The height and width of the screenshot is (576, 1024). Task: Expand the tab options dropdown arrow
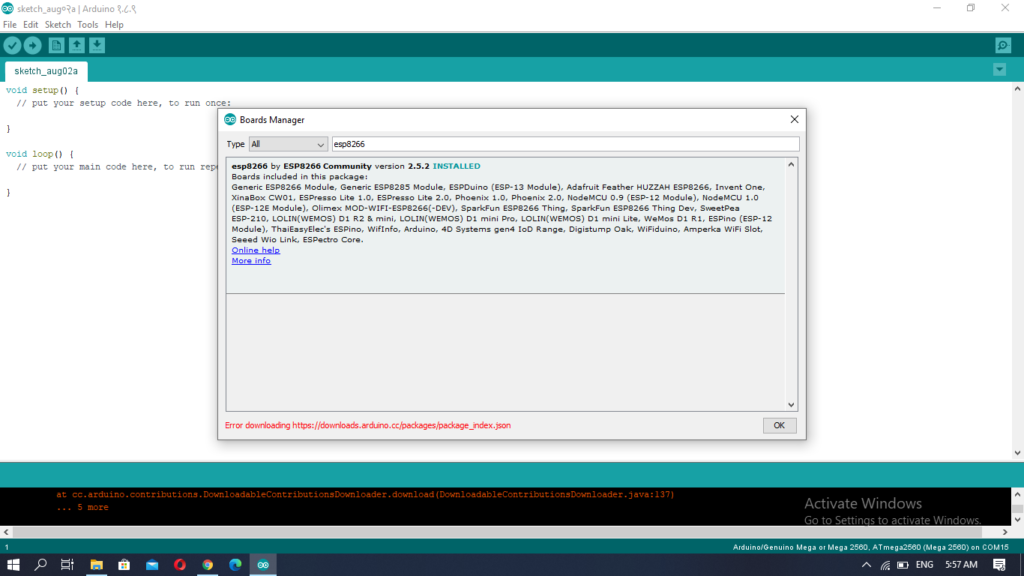[999, 69]
